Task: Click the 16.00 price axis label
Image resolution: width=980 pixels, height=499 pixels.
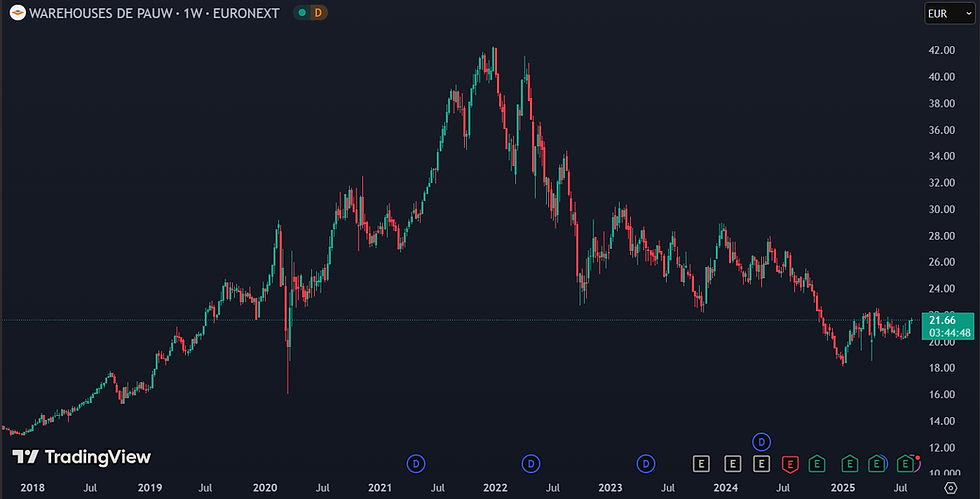Action: pyautogui.click(x=942, y=394)
